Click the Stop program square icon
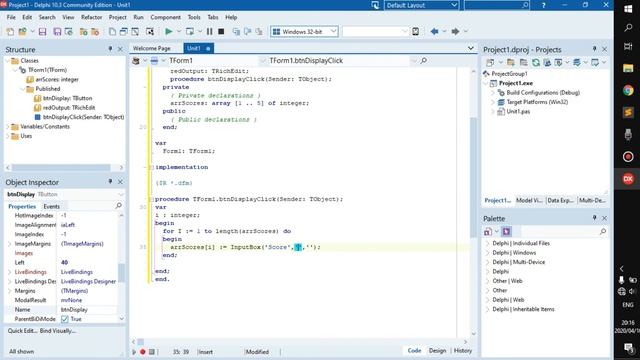This screenshot has height=360, width=640. coord(221,31)
